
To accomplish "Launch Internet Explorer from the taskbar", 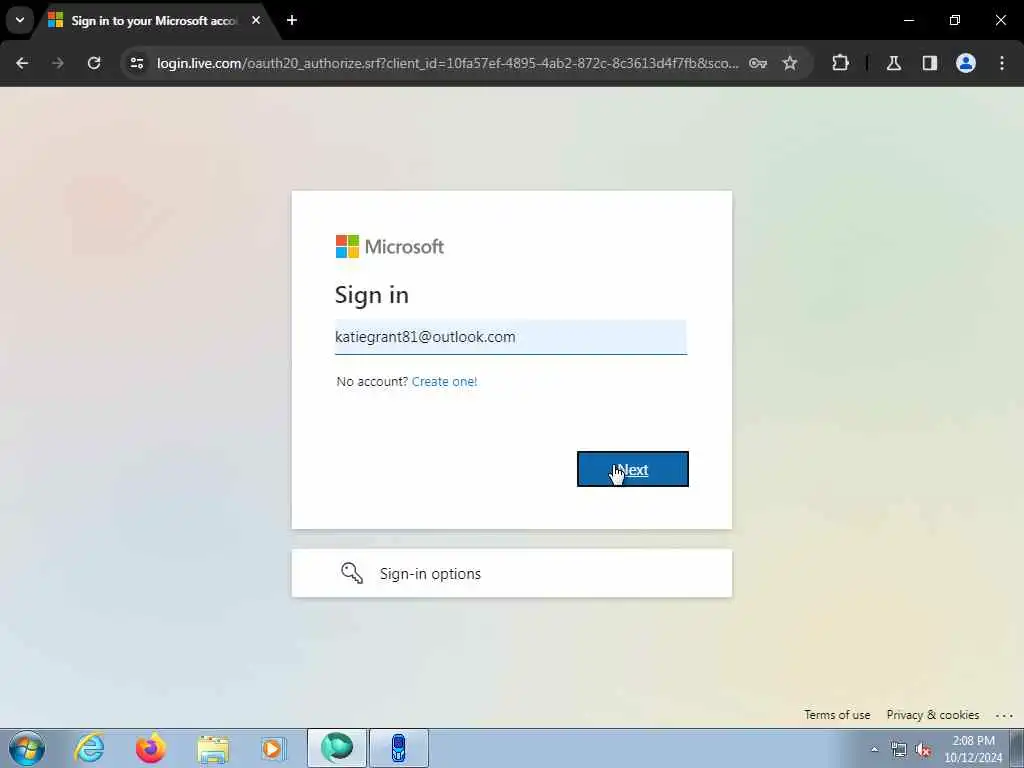I will click(x=89, y=748).
